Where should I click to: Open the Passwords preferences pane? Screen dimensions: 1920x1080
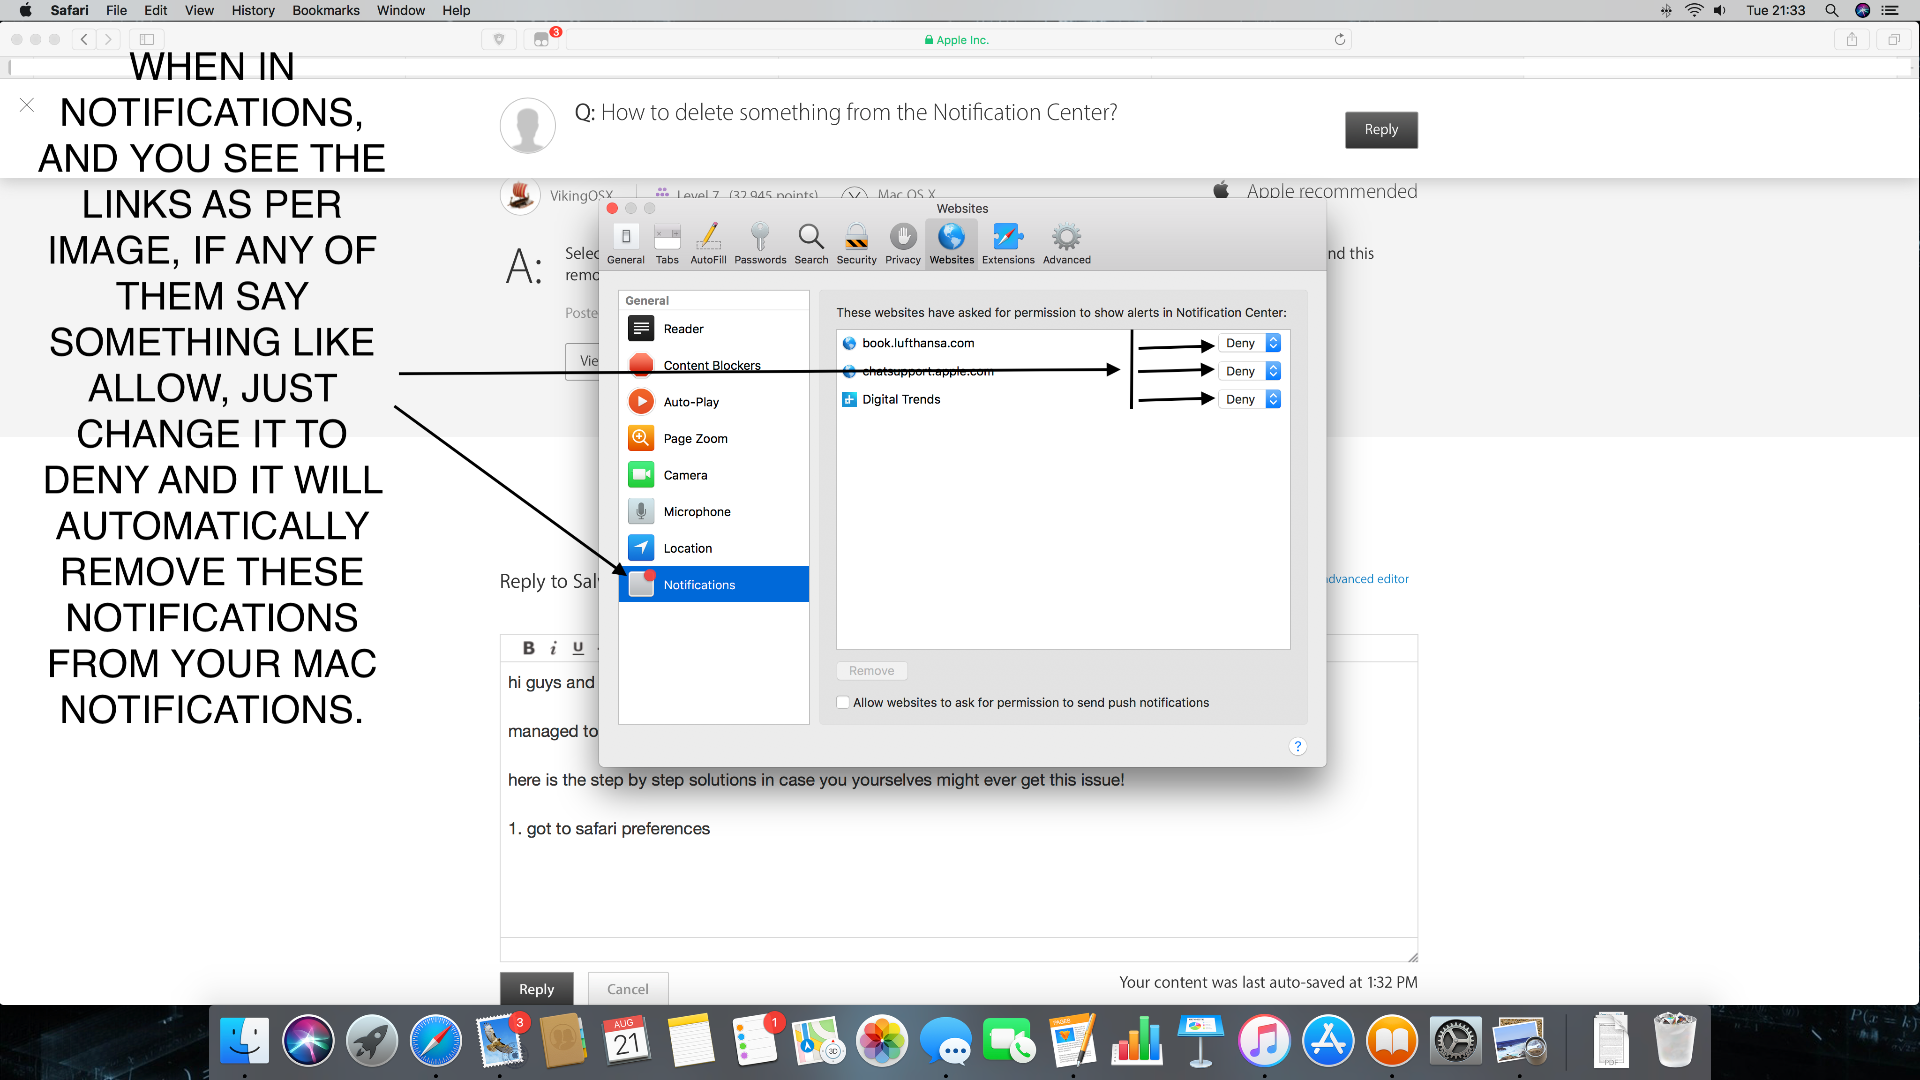pyautogui.click(x=760, y=243)
